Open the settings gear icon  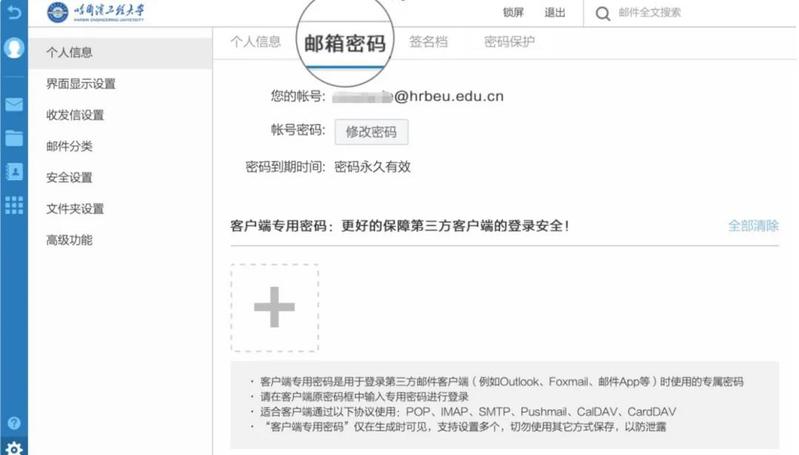tap(14, 447)
